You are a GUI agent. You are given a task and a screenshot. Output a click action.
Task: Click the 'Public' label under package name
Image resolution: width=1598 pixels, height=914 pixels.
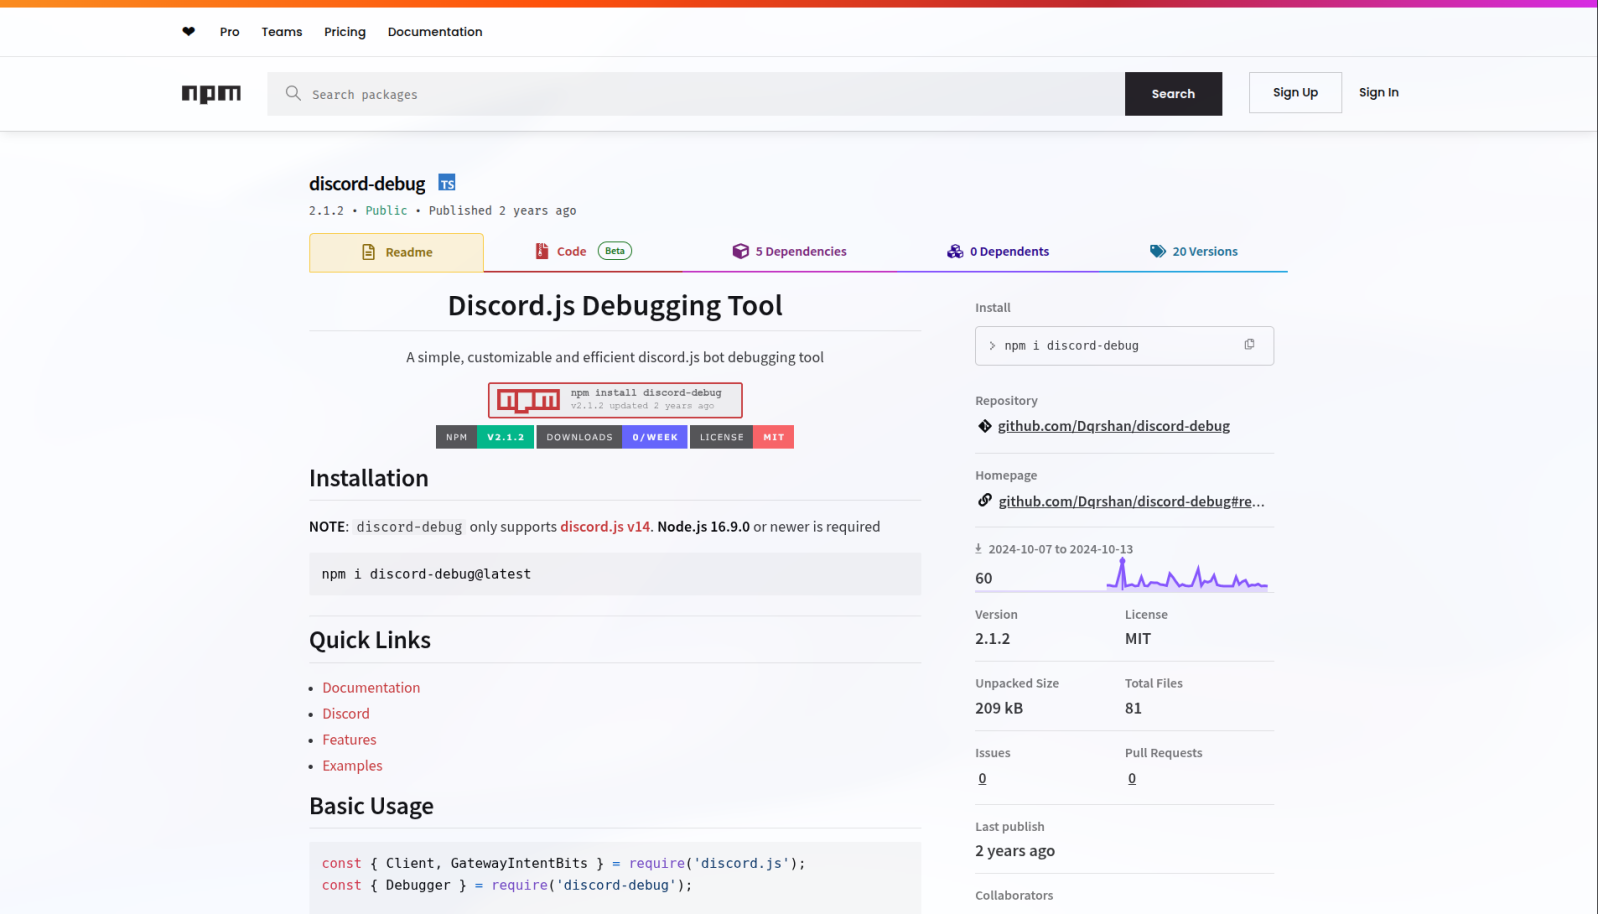point(386,211)
